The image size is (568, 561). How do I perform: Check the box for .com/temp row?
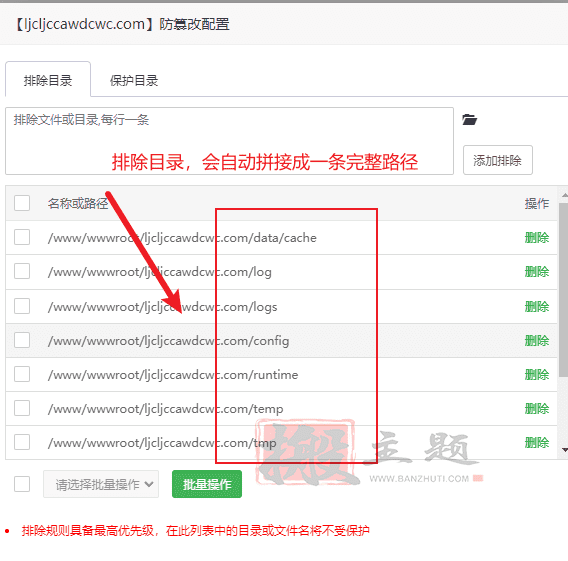click(x=22, y=408)
